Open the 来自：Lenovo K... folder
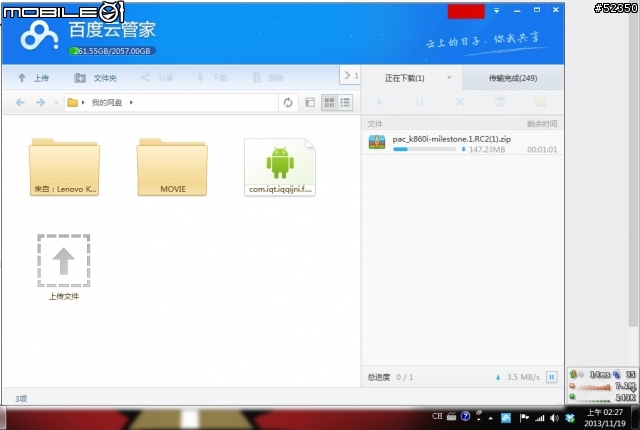The width and height of the screenshot is (640, 430). pos(64,167)
